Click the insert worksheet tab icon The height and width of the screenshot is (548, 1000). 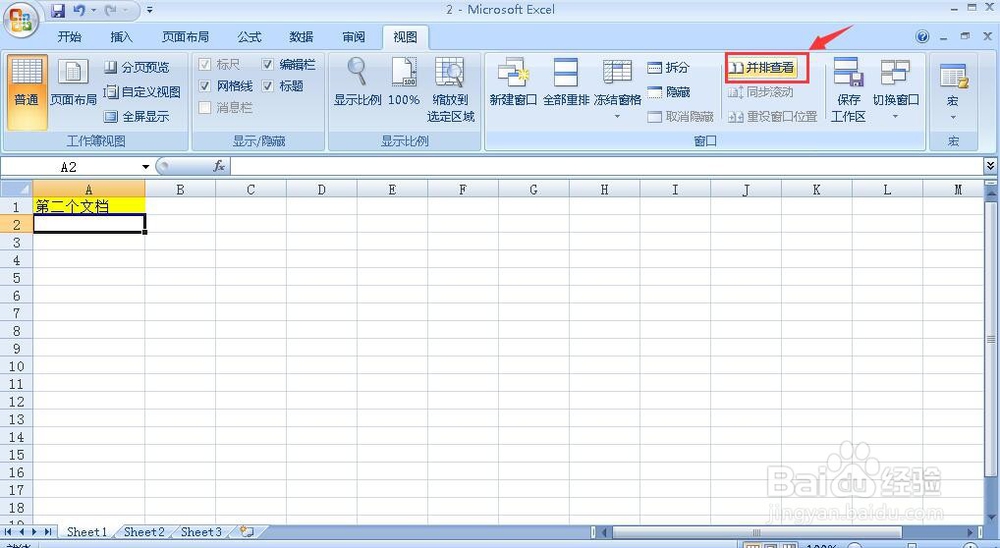click(246, 531)
